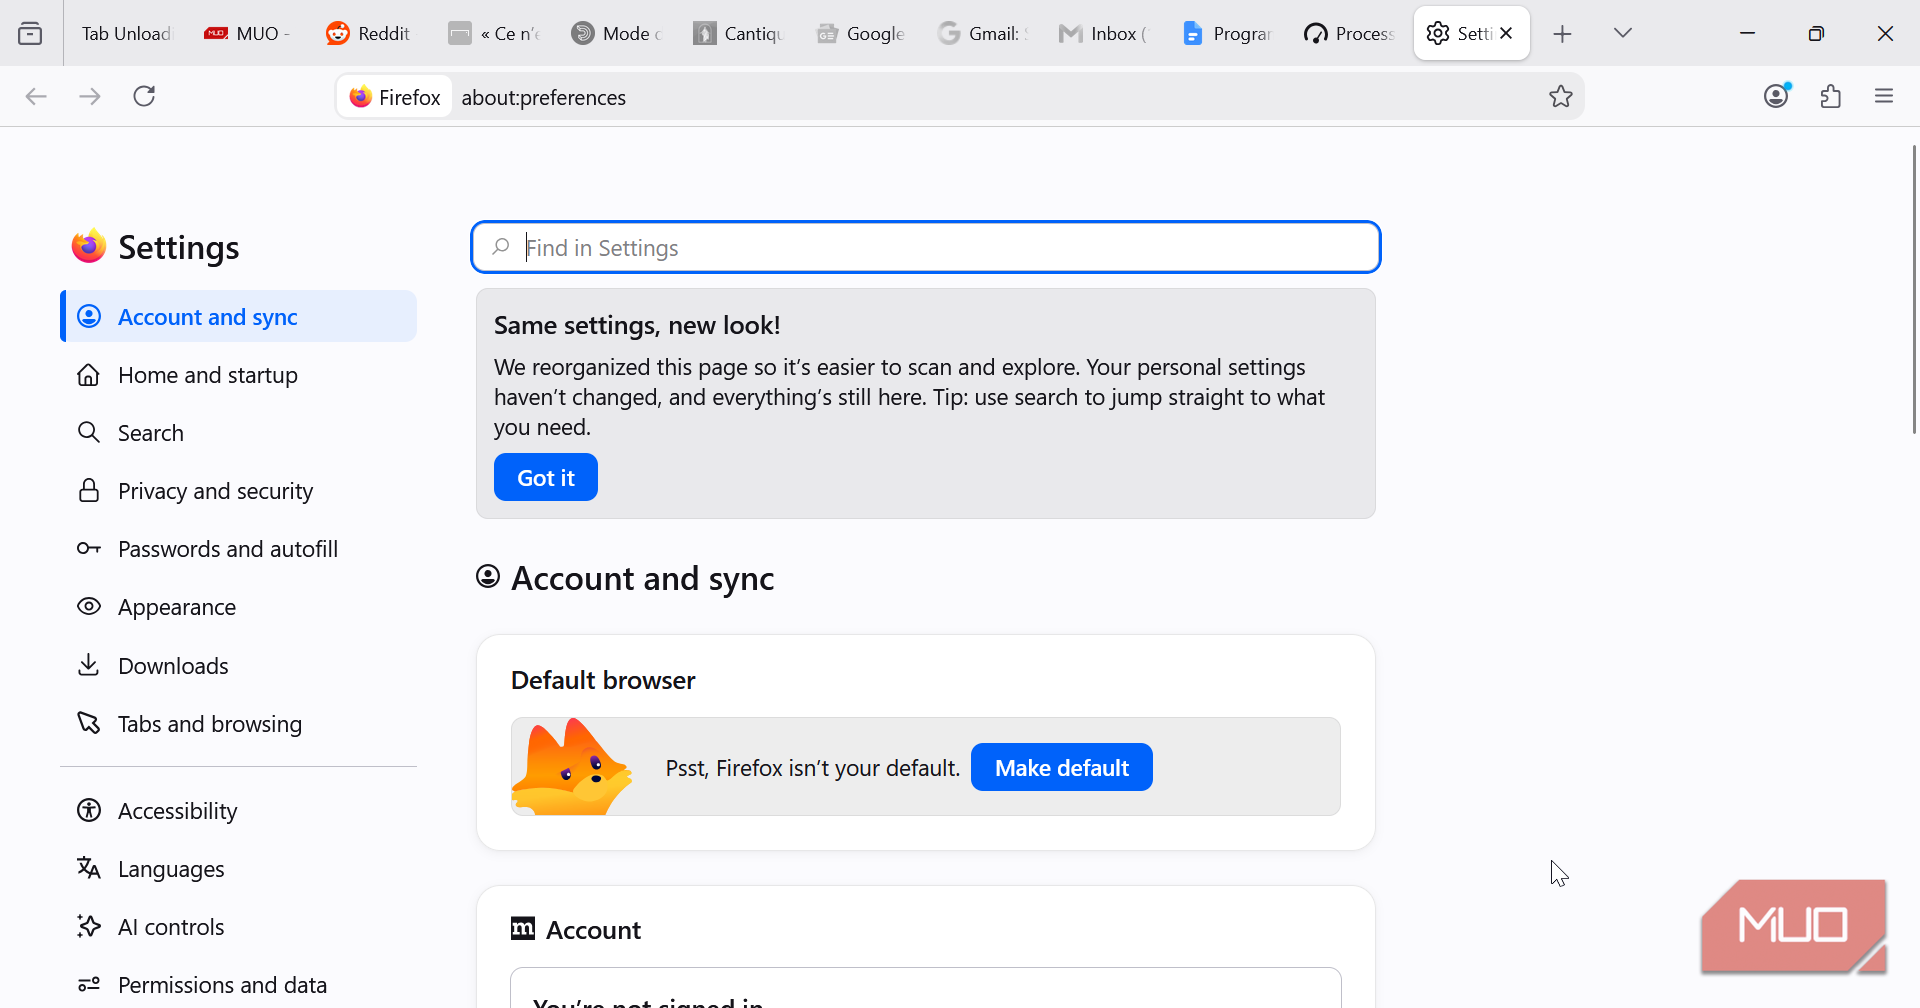Open Accessibility settings
This screenshot has width=1920, height=1008.
[239, 811]
